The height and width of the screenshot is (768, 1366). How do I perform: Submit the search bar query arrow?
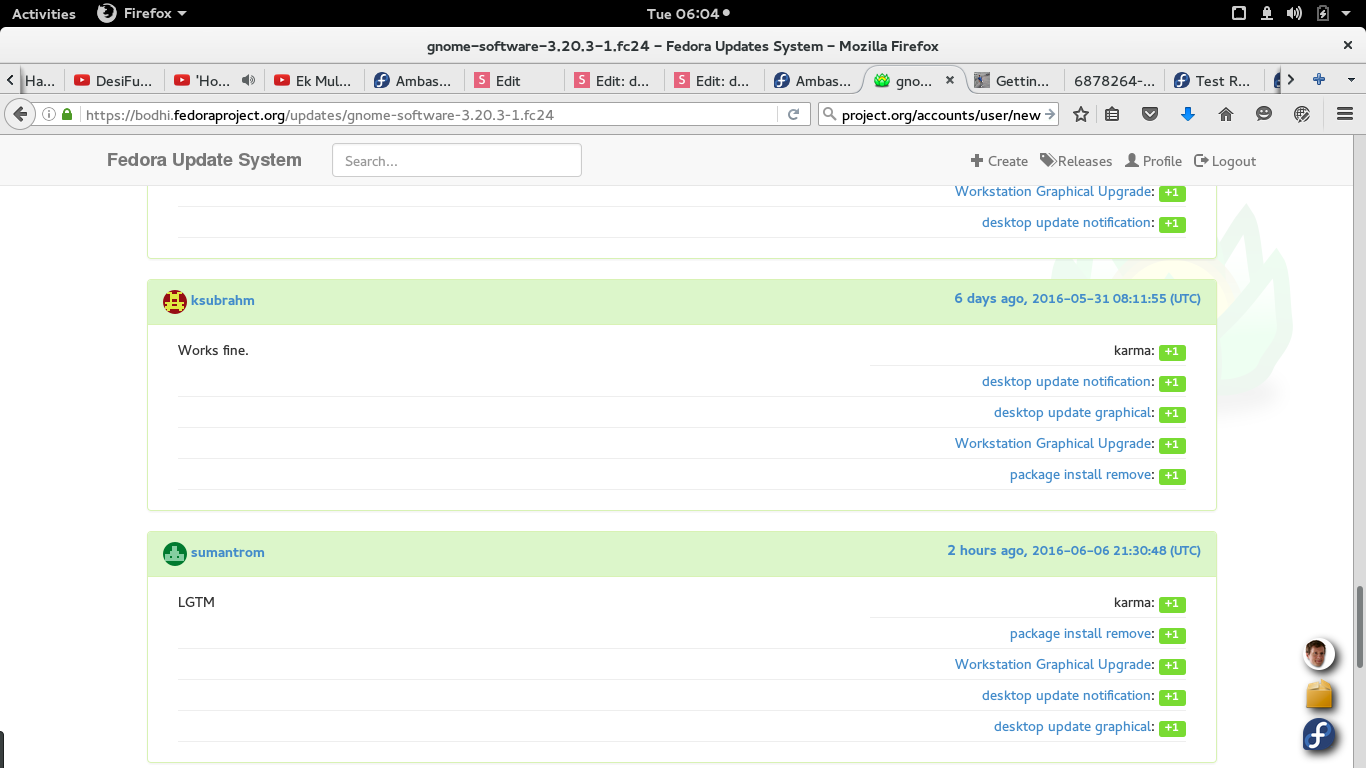(x=1050, y=115)
